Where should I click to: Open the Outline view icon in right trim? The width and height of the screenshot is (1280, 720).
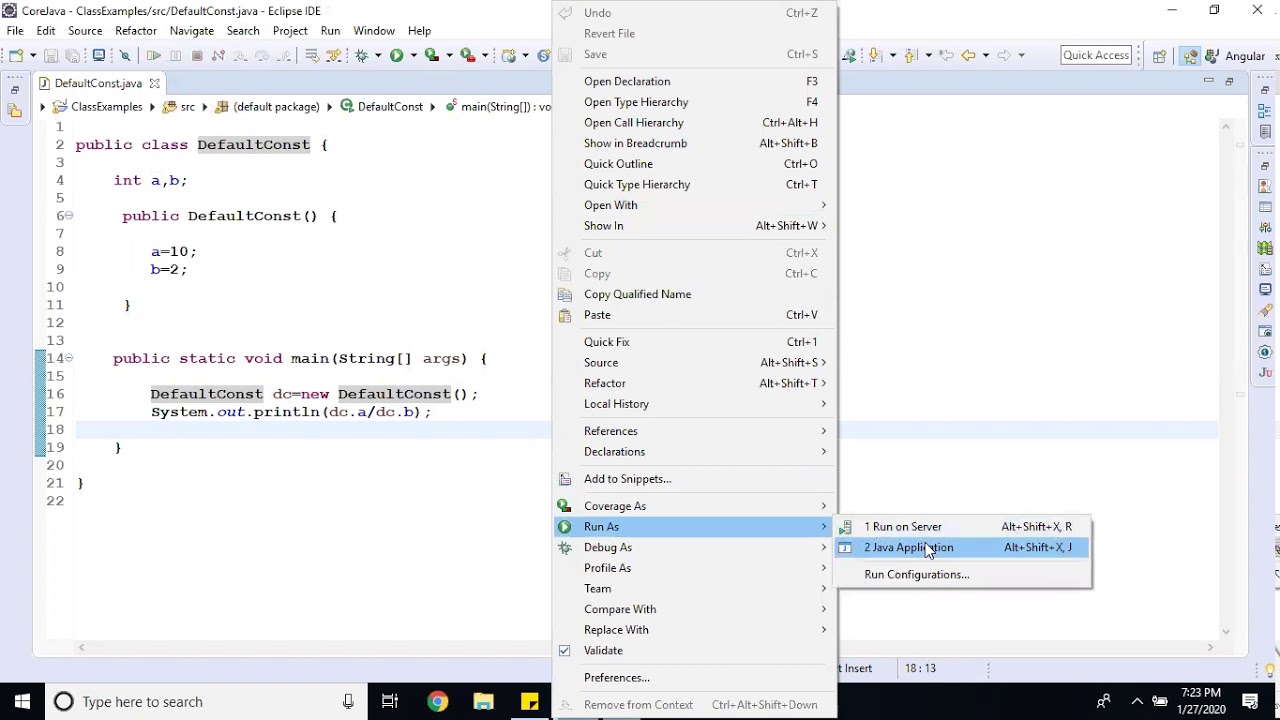pos(1264,110)
